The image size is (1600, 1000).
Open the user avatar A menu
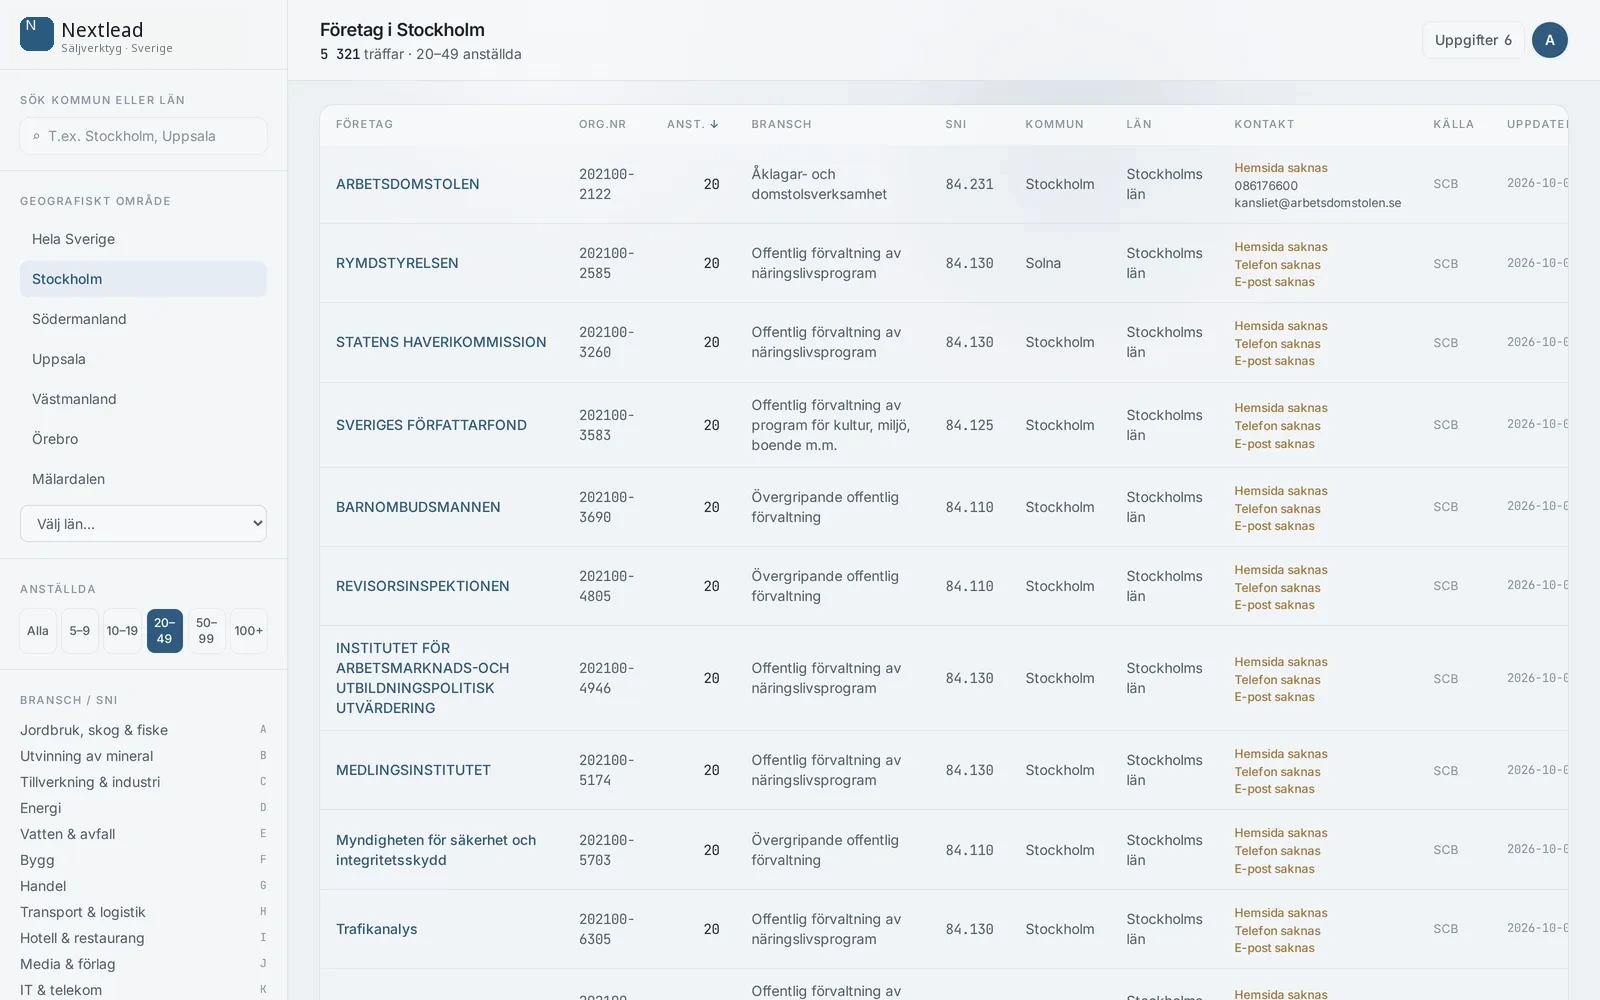point(1549,40)
